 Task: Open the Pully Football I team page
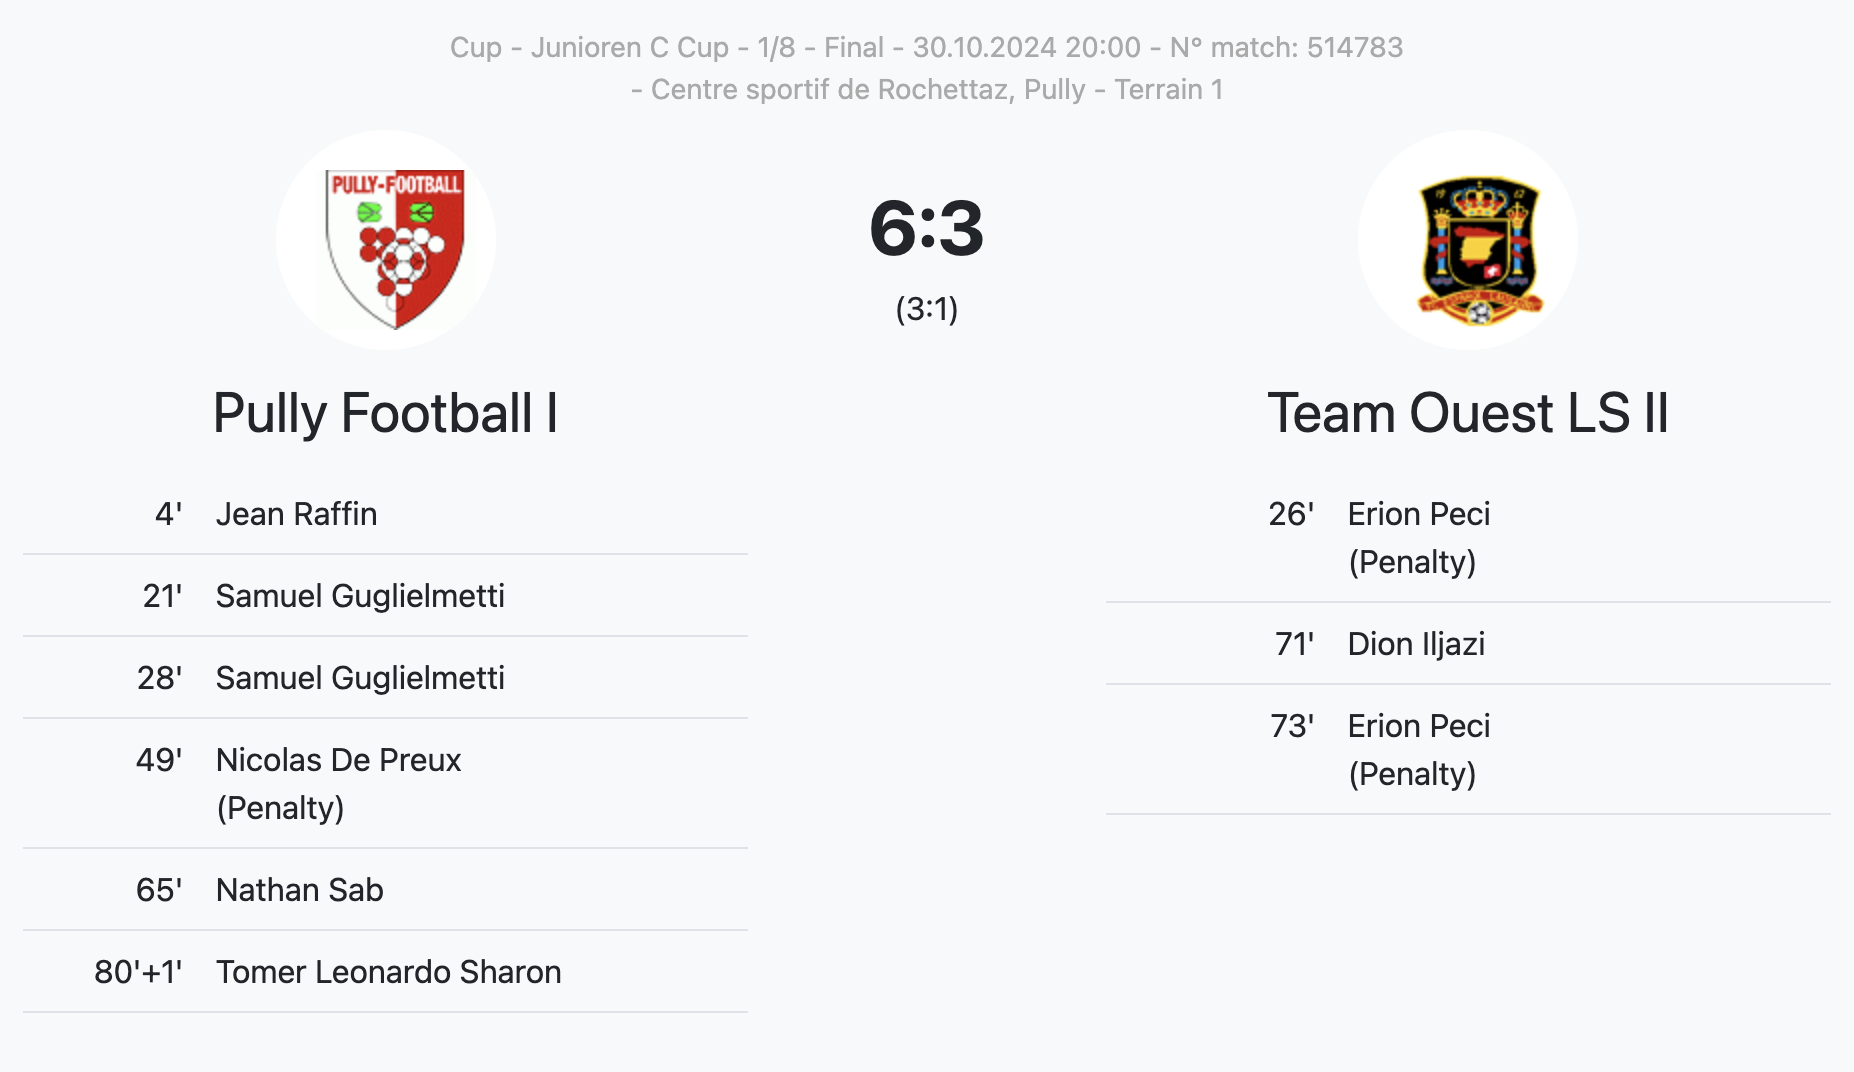386,413
